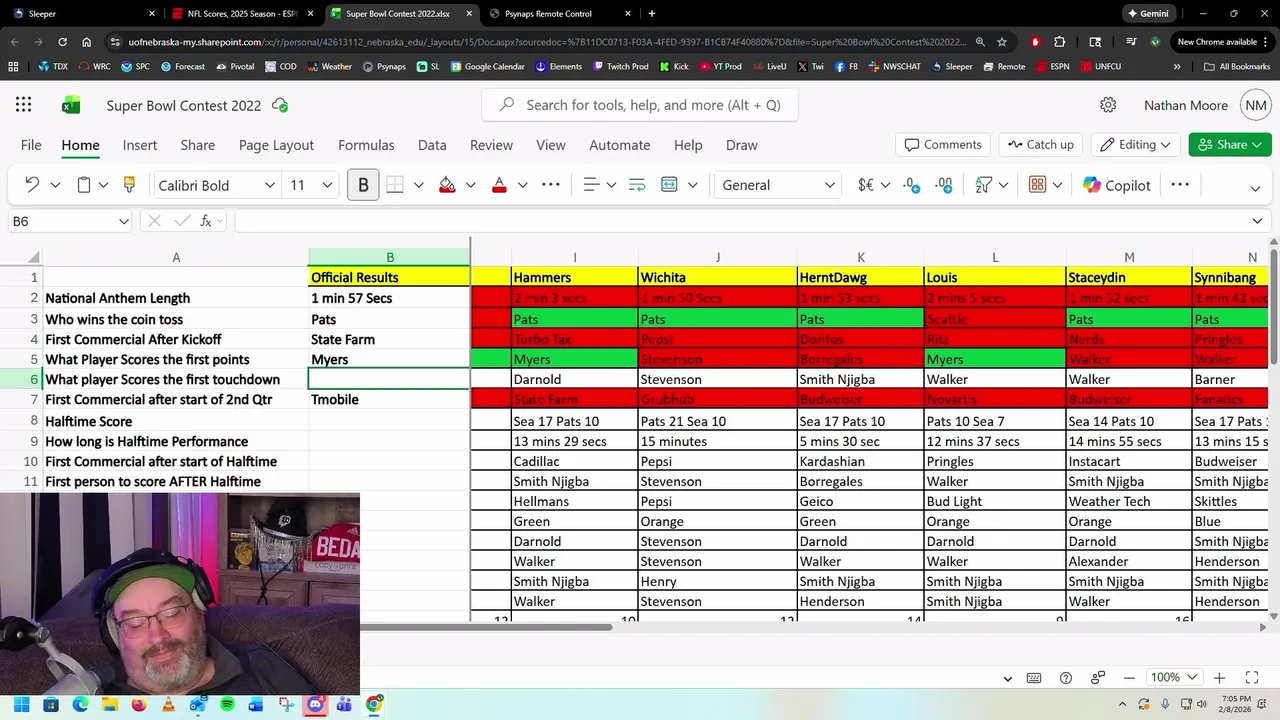Select the format painter brush

[129, 185]
